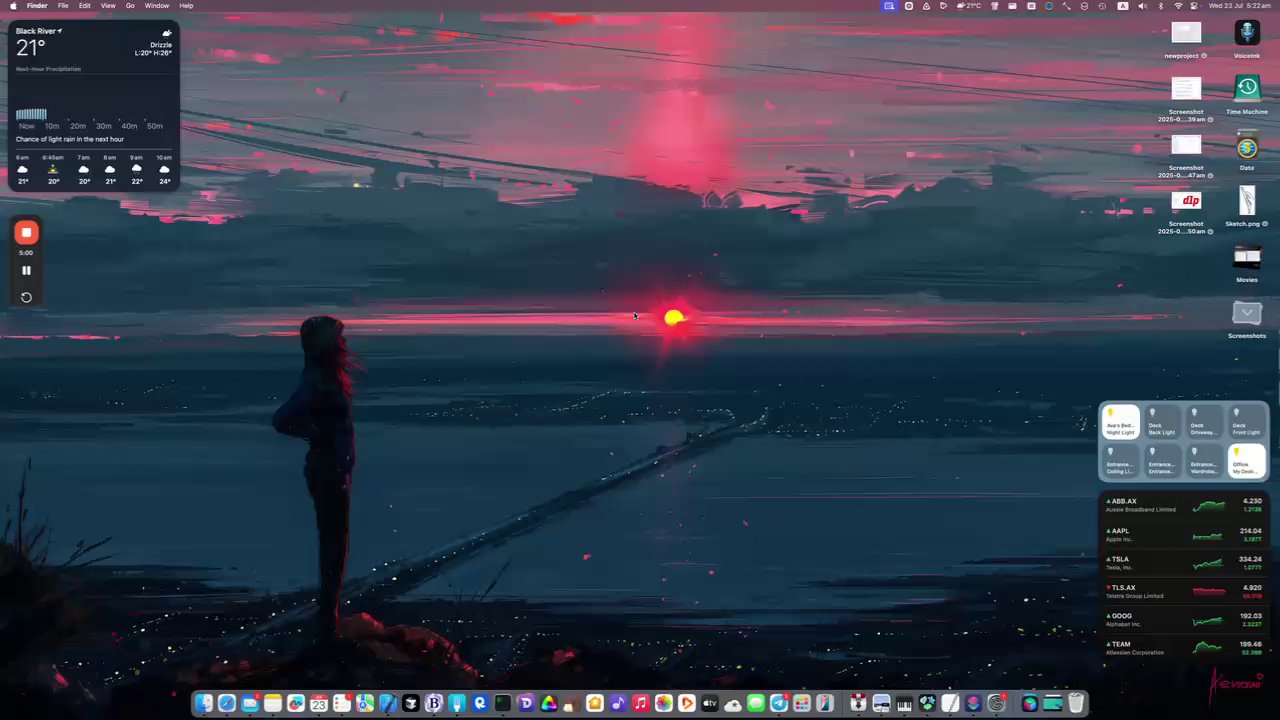The width and height of the screenshot is (1280, 720).
Task: Open the VoiceInk desktop icon
Action: 1247,38
